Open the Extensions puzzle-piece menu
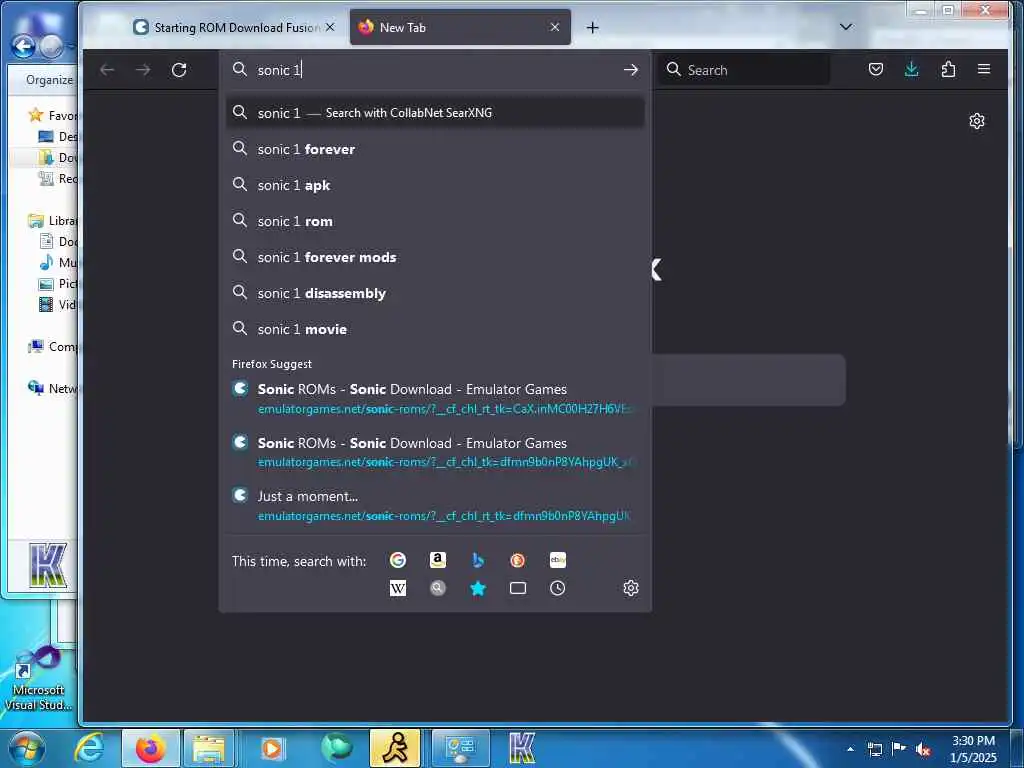 point(948,69)
